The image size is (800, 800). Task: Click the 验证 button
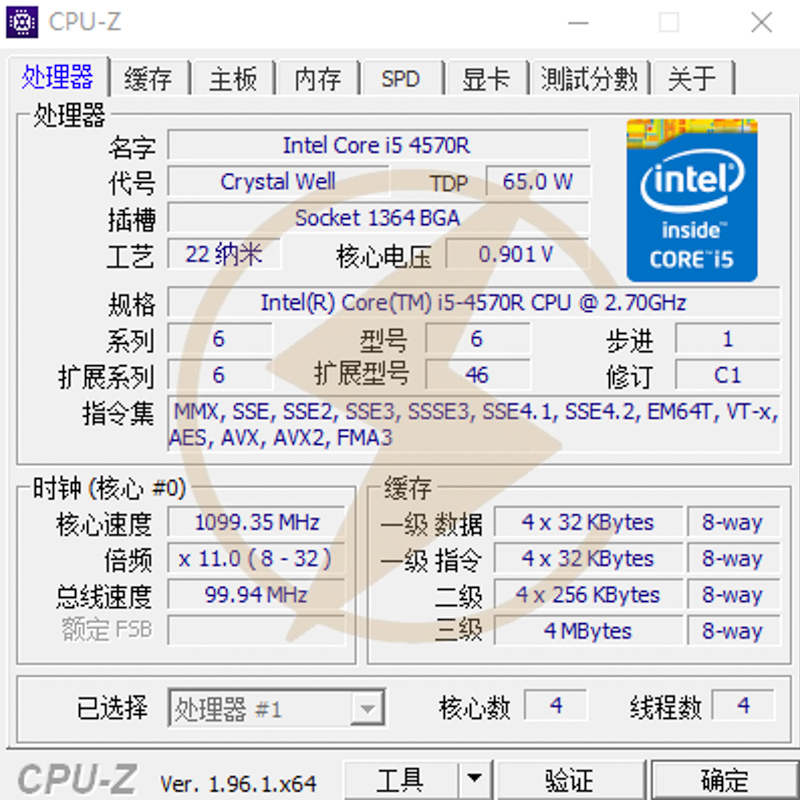tap(569, 780)
